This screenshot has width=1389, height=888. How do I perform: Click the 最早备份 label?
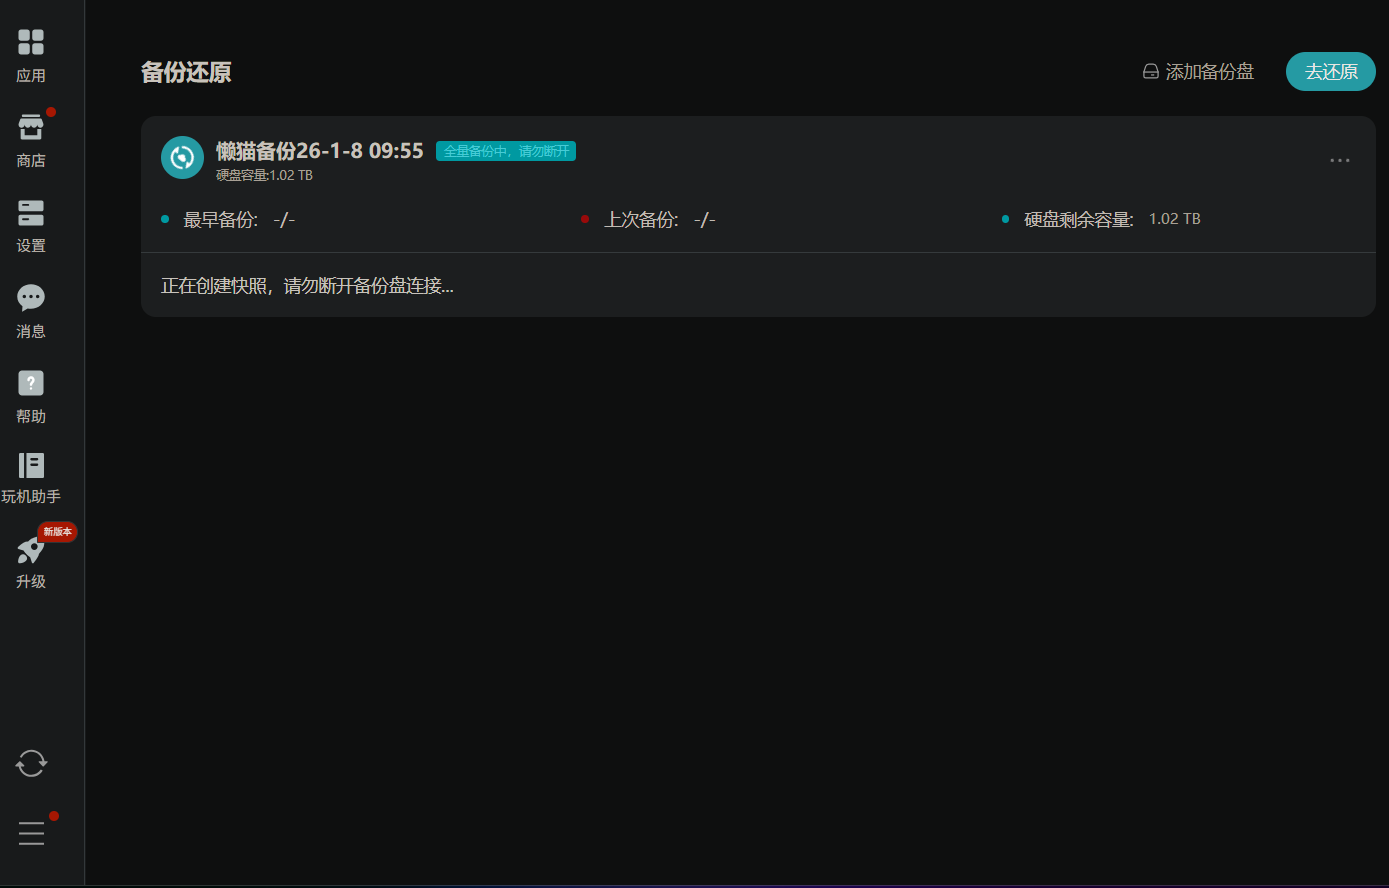pos(220,220)
